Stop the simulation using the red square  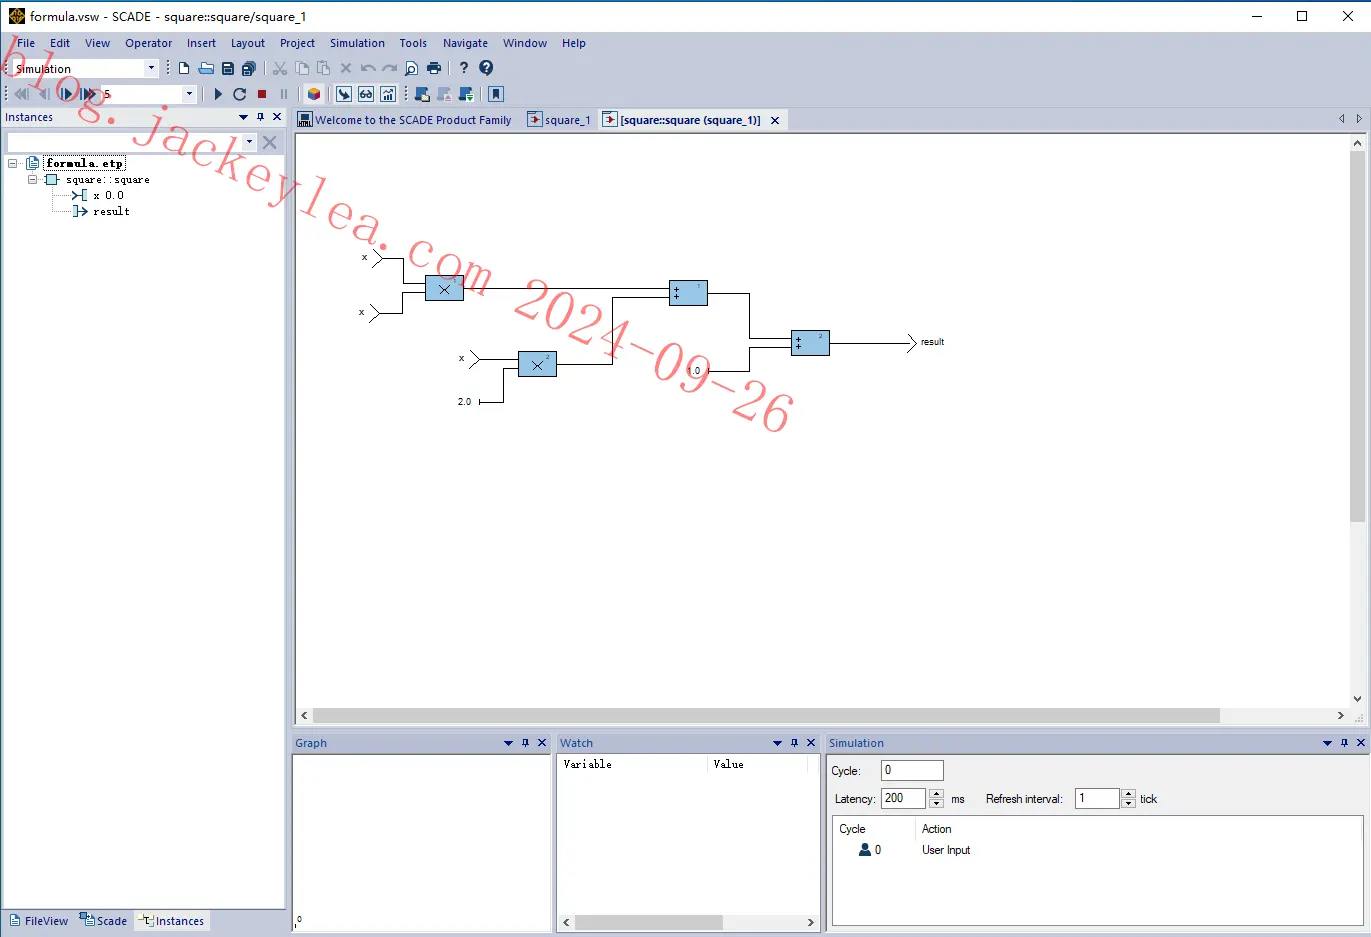click(262, 94)
